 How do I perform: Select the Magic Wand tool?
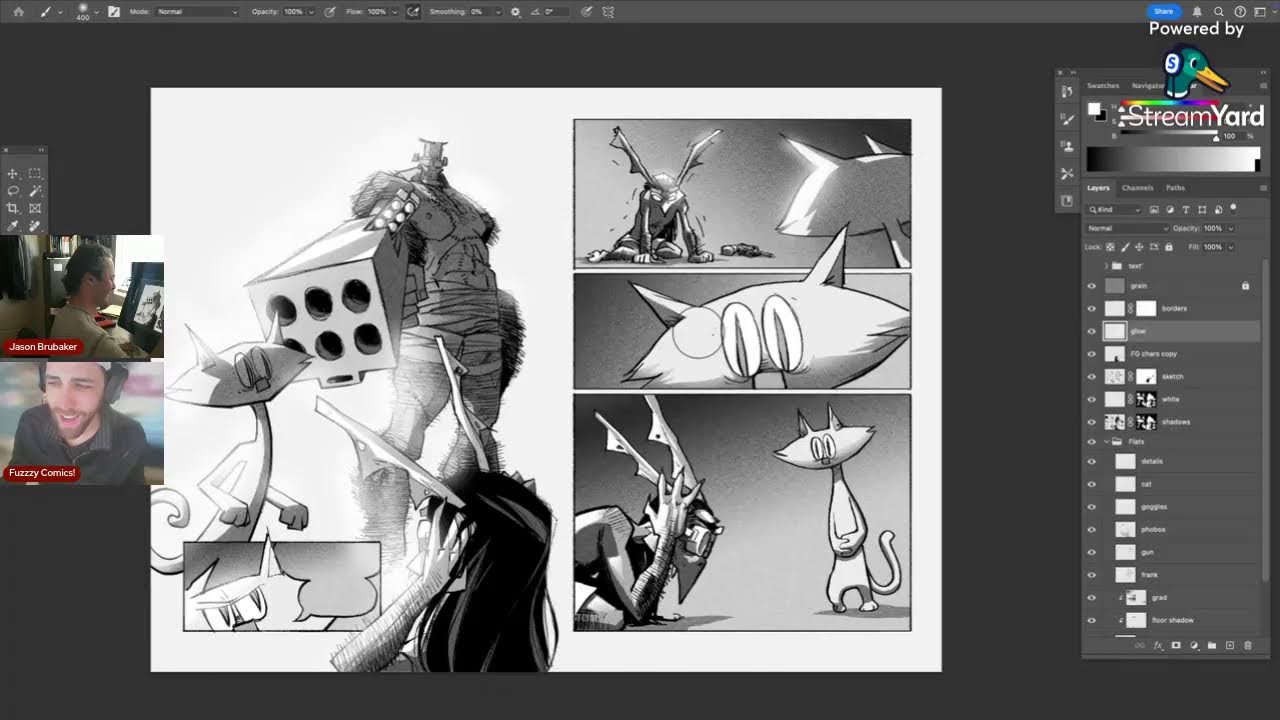click(35, 191)
